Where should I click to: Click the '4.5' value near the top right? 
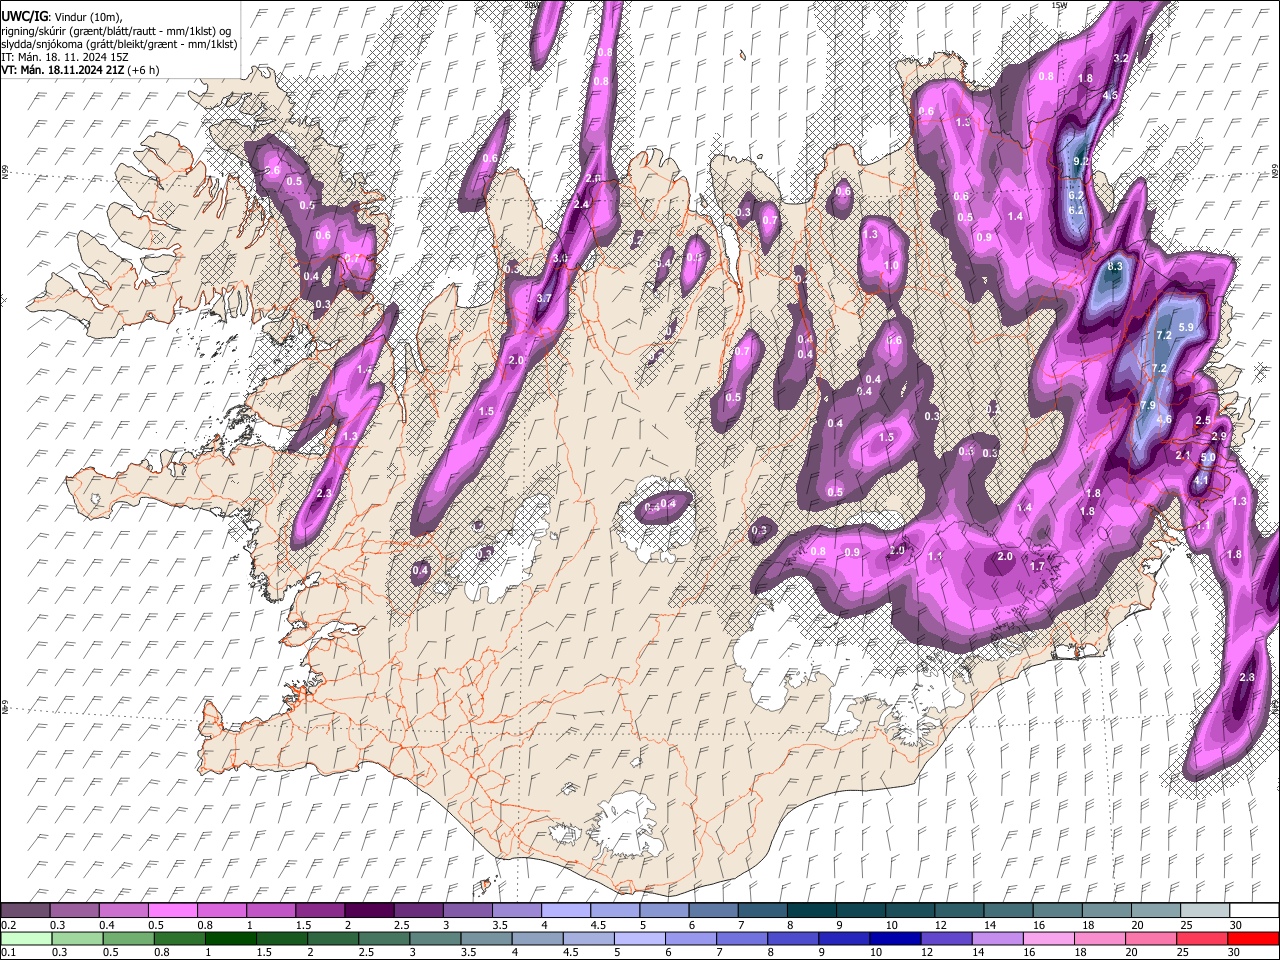[1110, 96]
